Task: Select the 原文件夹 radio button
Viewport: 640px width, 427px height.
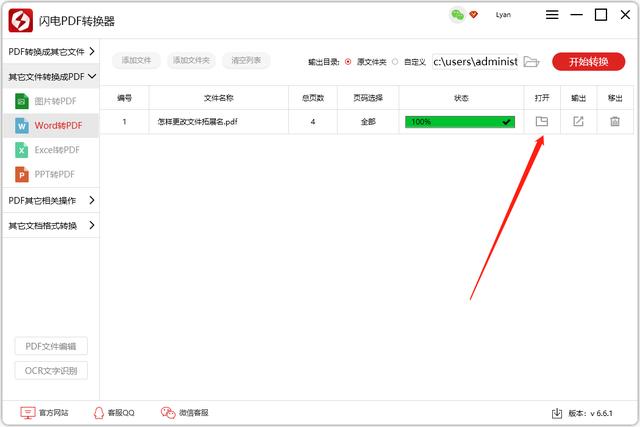Action: tap(348, 62)
